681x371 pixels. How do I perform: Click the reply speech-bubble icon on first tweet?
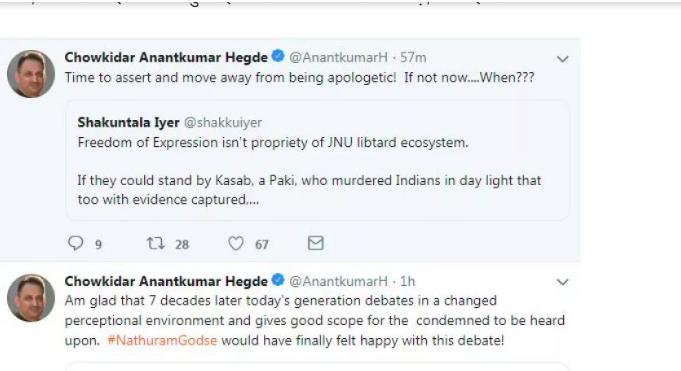pos(76,243)
